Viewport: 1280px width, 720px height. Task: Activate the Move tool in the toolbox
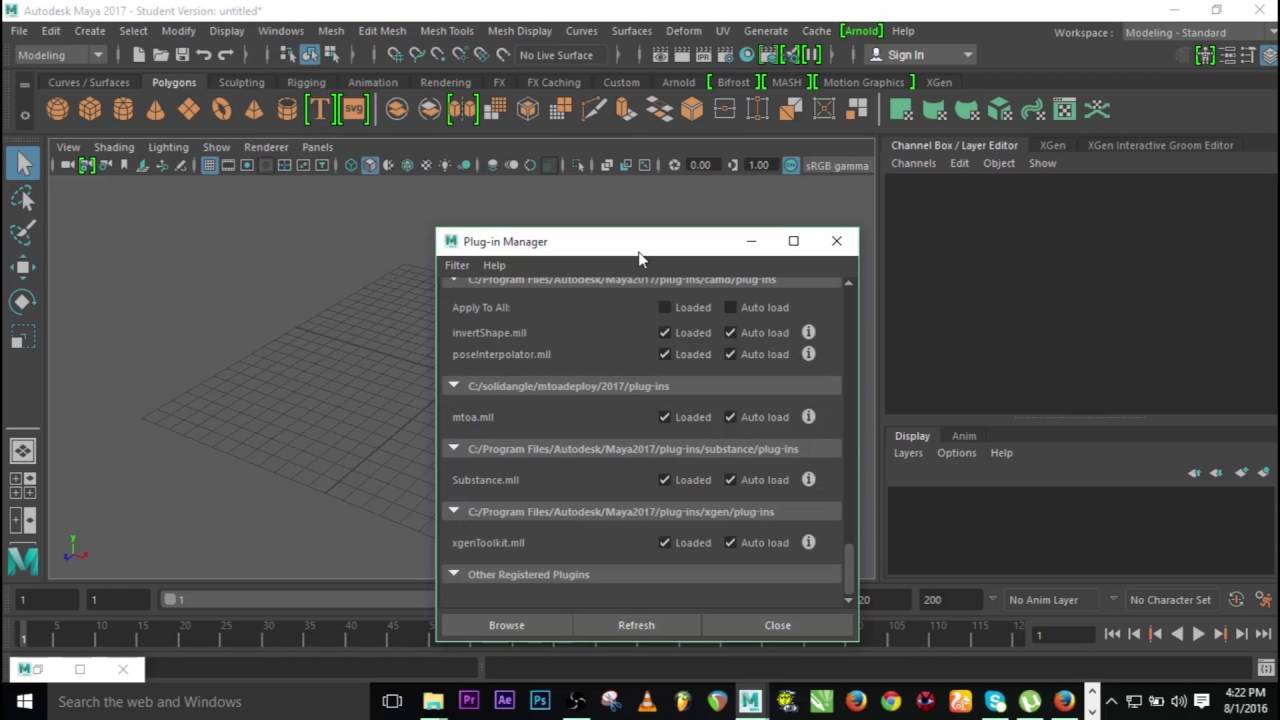(x=23, y=267)
